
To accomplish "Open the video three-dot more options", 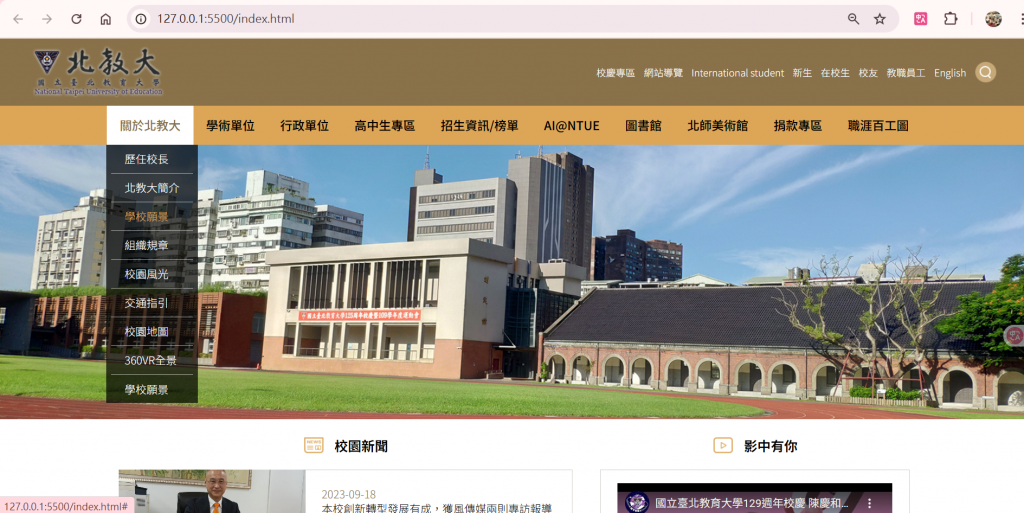I will (x=869, y=503).
